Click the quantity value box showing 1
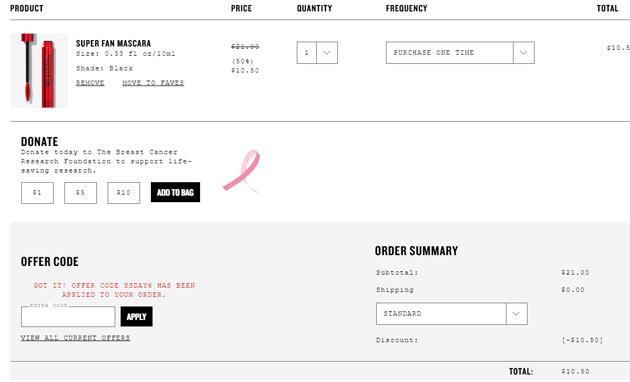This screenshot has width=630, height=382. tap(307, 53)
